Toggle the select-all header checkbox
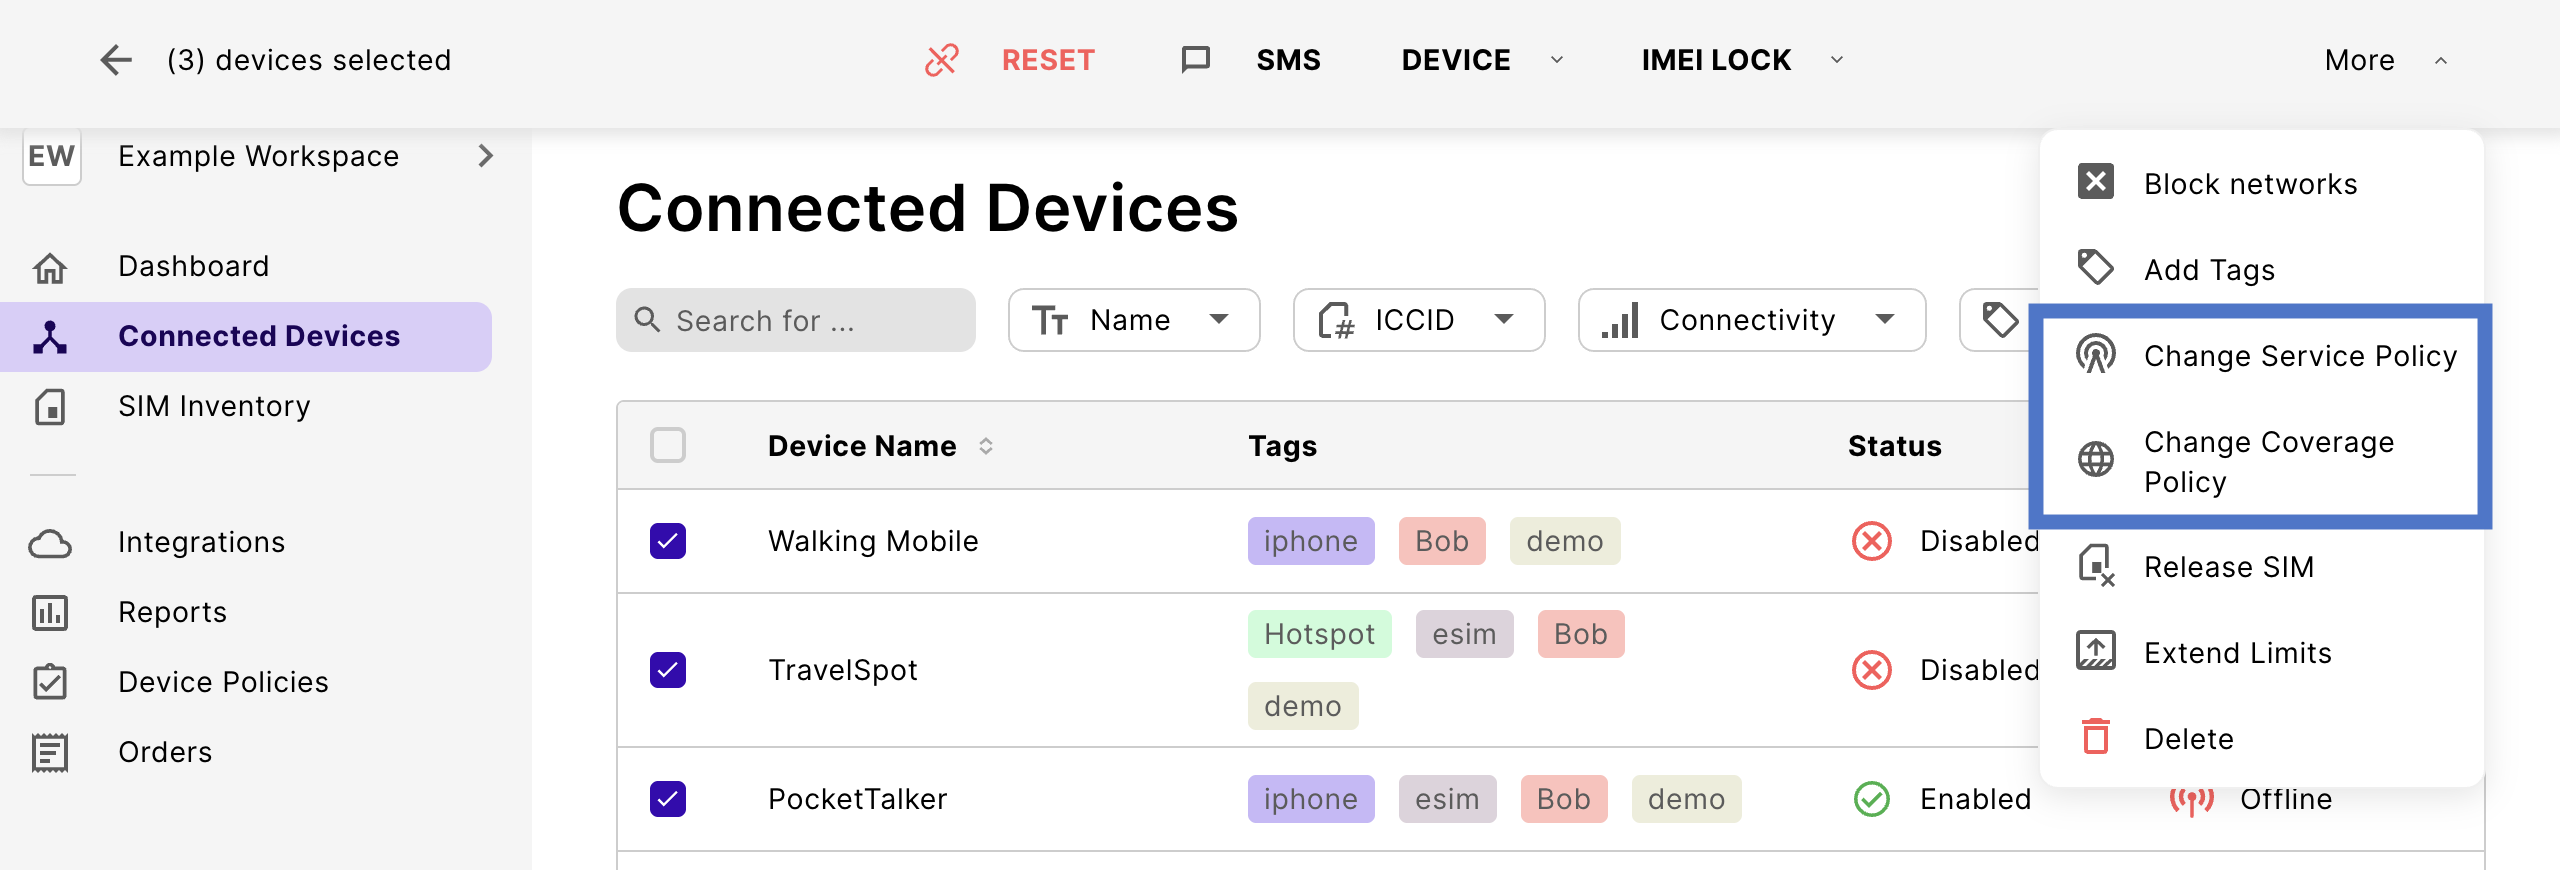 pyautogui.click(x=668, y=445)
